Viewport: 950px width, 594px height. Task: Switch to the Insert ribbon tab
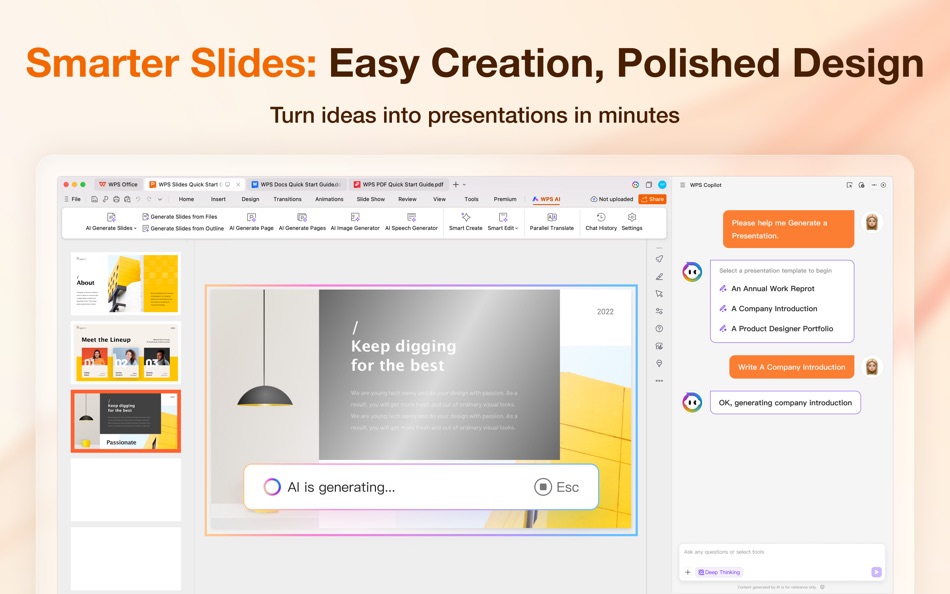pos(218,199)
